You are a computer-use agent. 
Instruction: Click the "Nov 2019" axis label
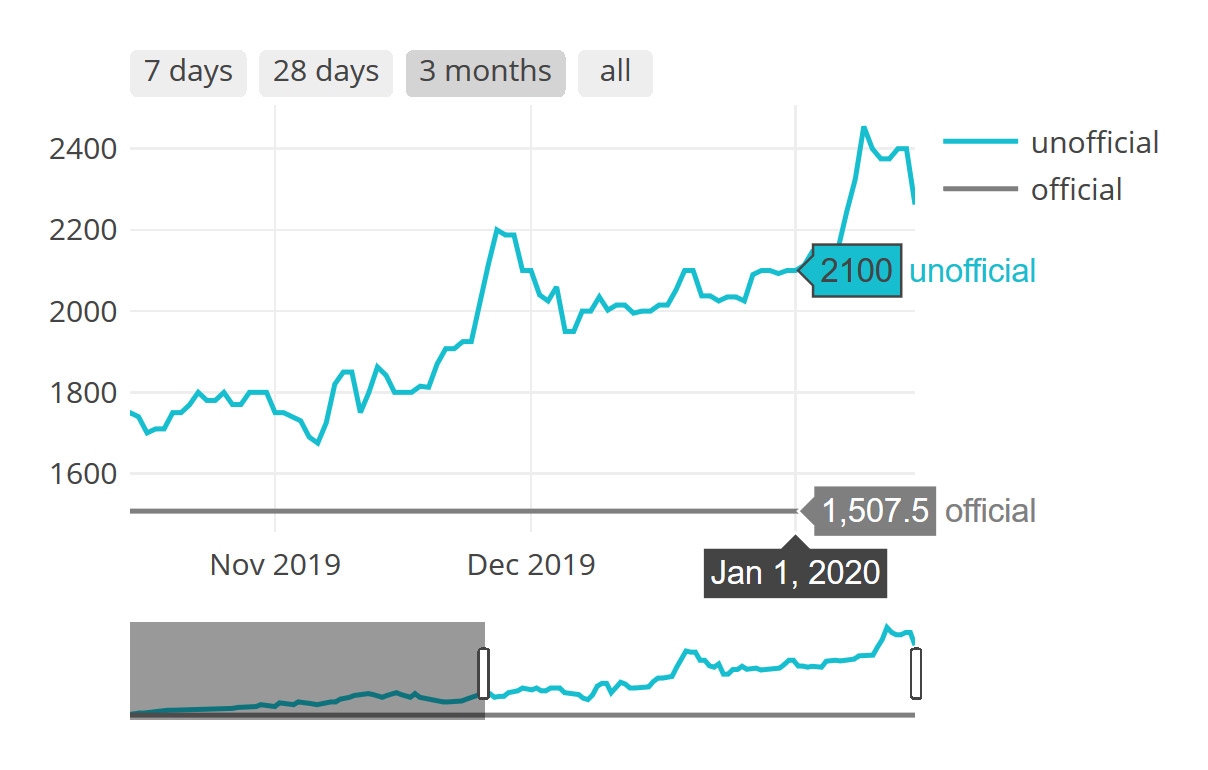274,565
